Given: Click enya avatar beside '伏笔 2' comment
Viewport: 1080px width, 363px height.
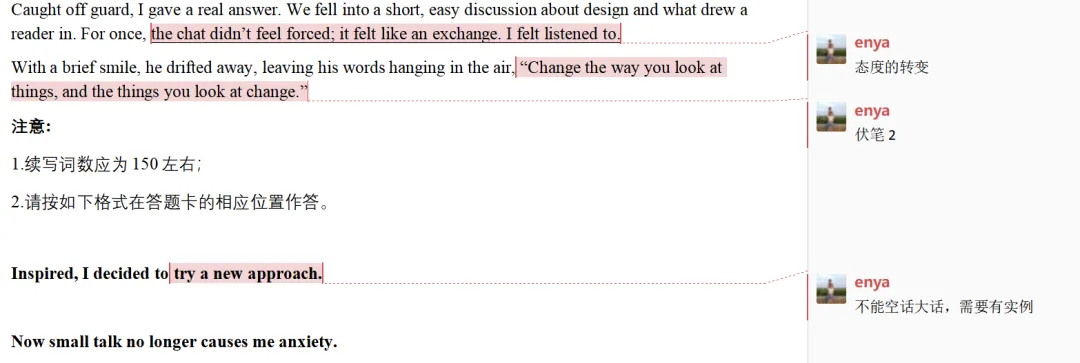Looking at the screenshot, I should pyautogui.click(x=831, y=117).
